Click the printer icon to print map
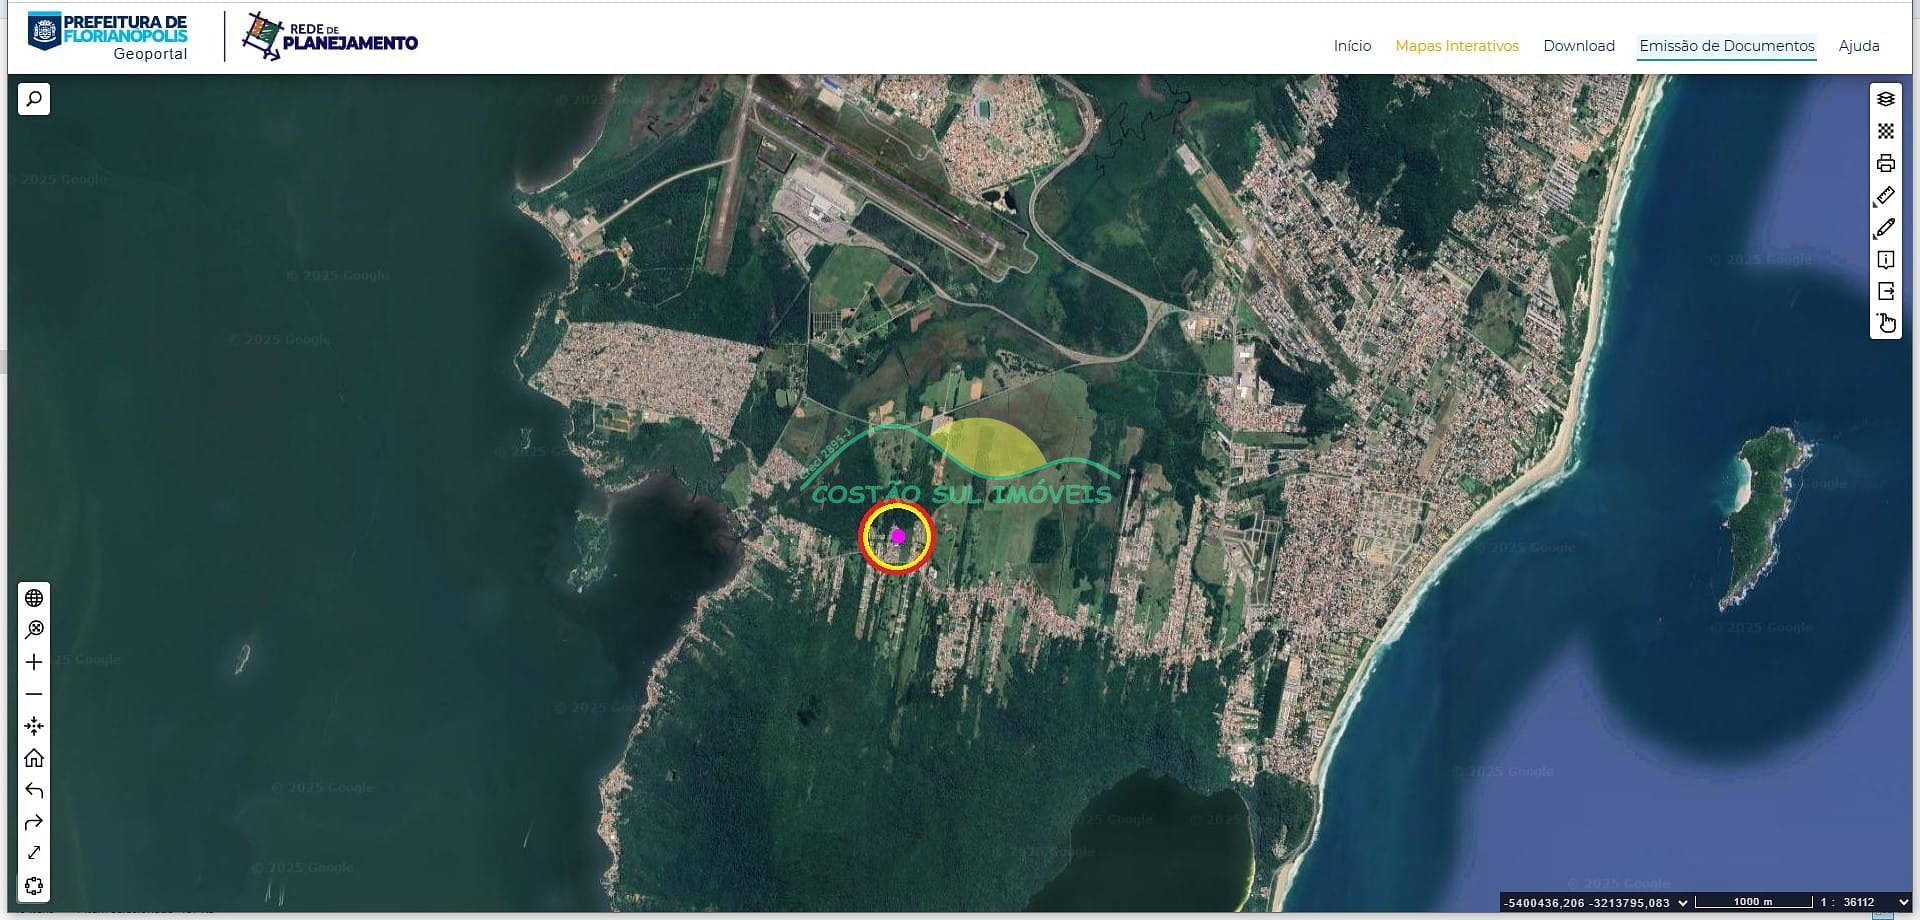Screen dimensions: 1920x920 point(1885,163)
